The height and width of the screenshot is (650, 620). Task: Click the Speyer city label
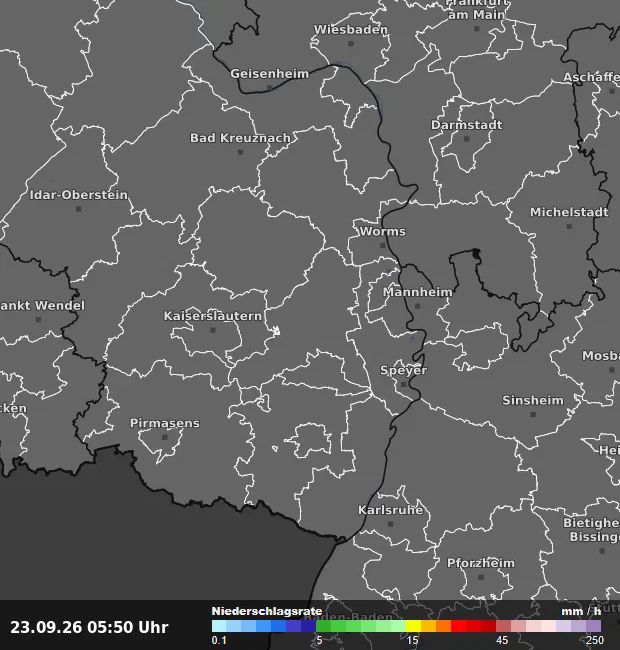403,370
